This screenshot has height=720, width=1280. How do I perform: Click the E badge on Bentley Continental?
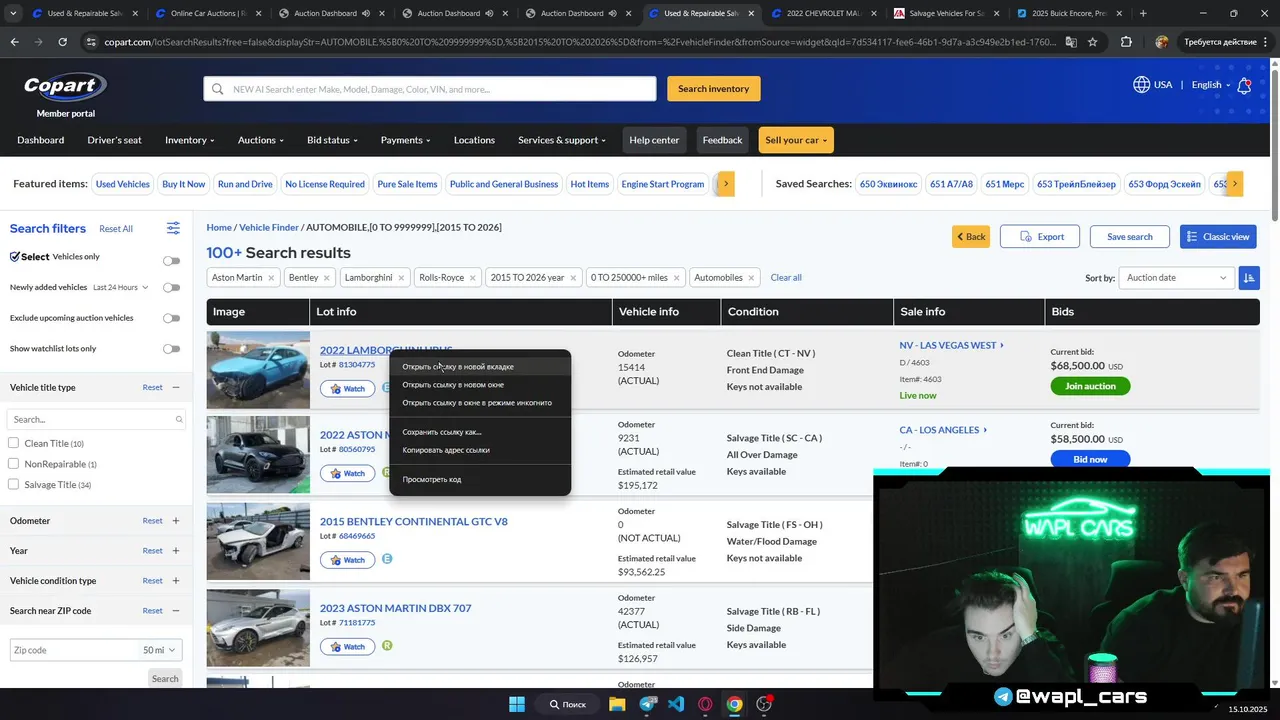coord(387,559)
